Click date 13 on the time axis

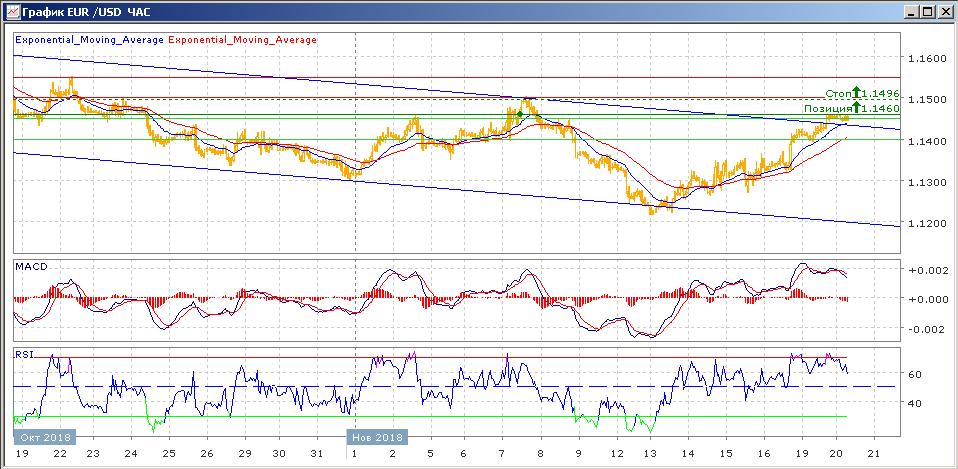pyautogui.click(x=649, y=453)
